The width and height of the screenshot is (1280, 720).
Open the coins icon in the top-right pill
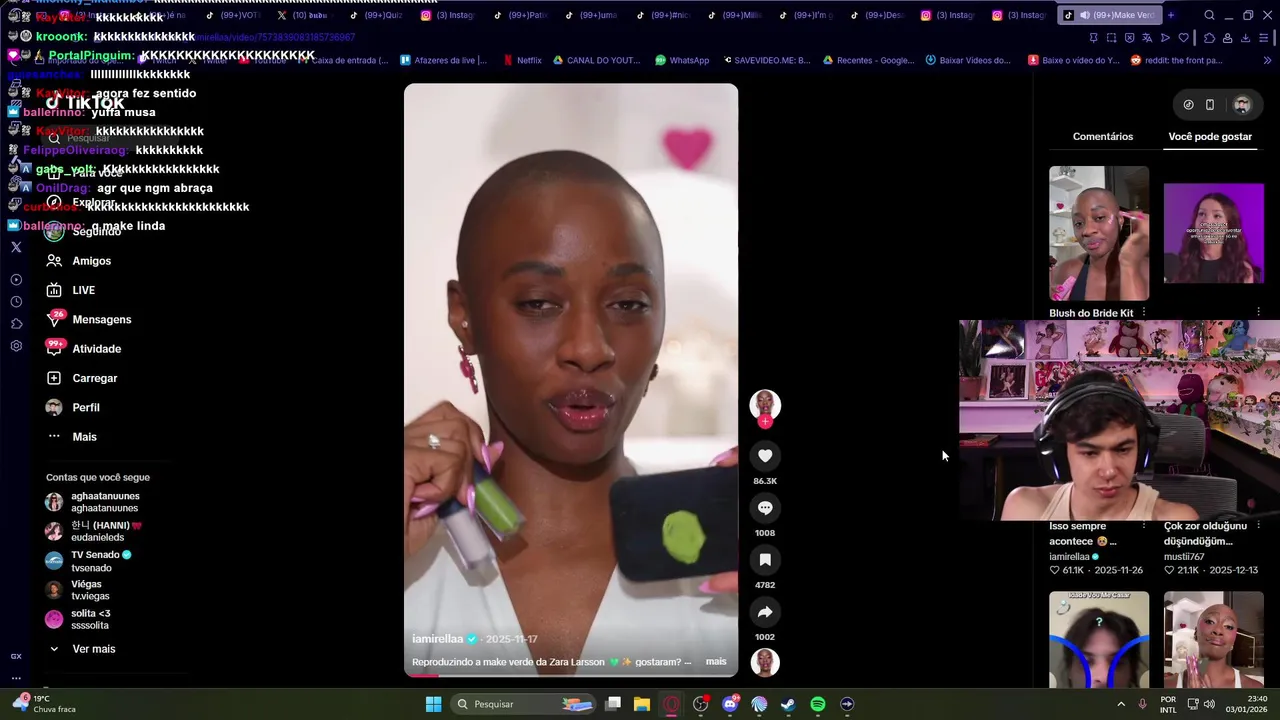coord(1188,105)
